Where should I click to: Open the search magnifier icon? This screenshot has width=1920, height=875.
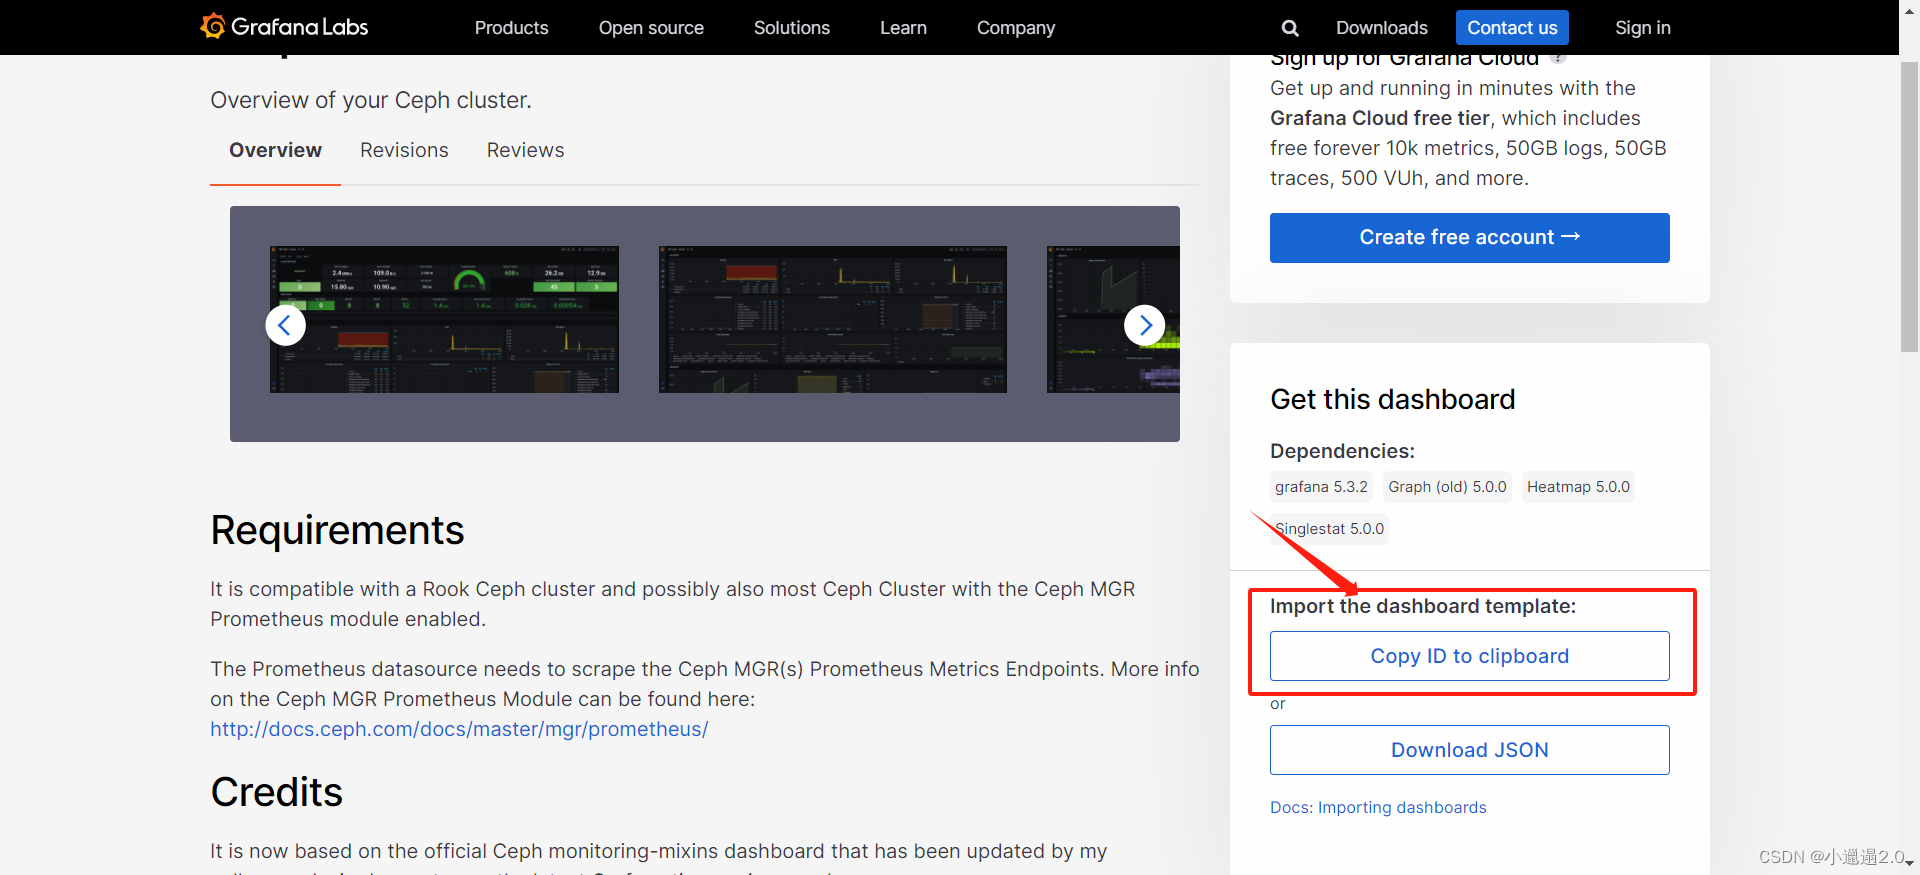tap(1290, 28)
